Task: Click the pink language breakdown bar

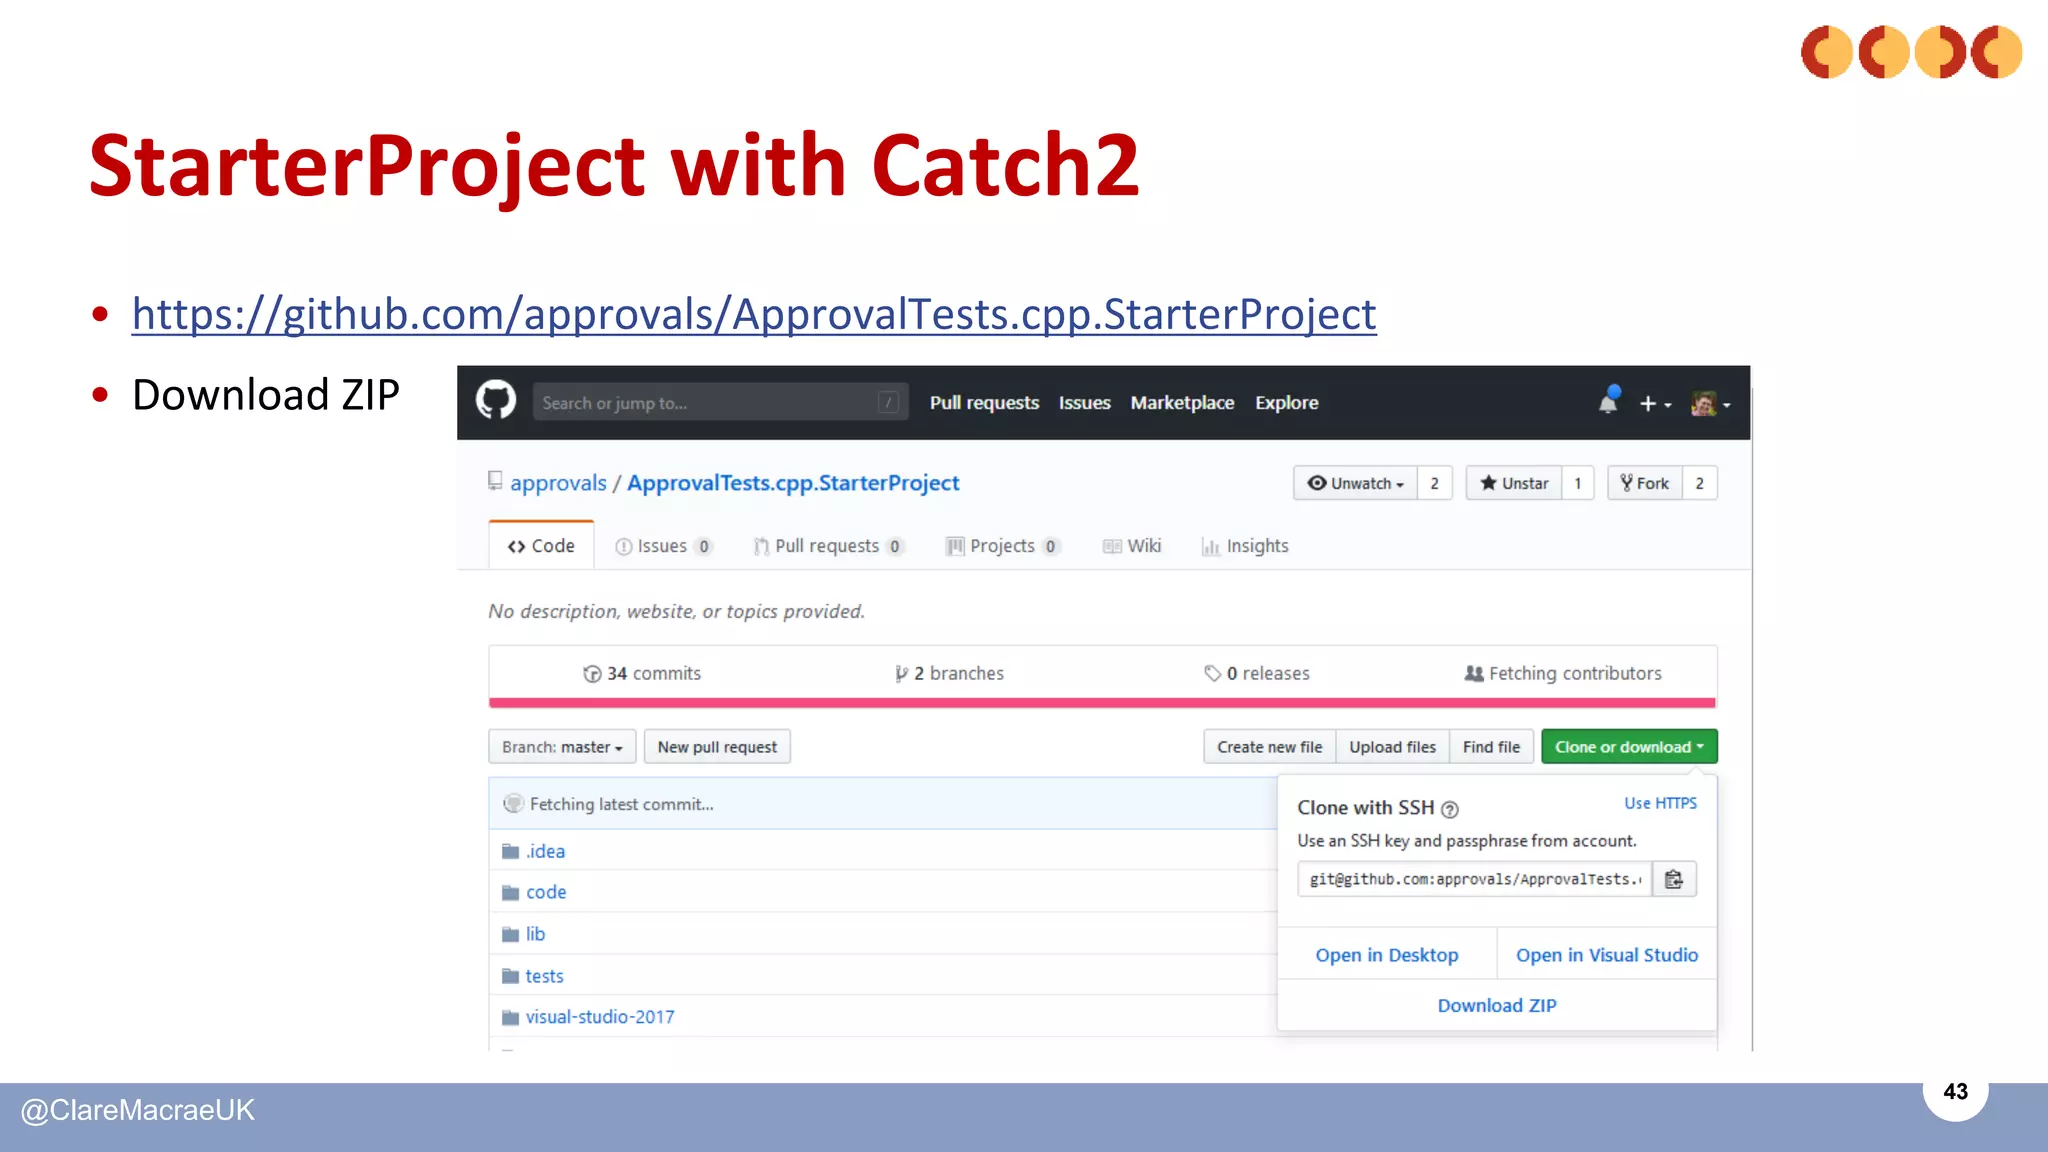Action: [1102, 703]
